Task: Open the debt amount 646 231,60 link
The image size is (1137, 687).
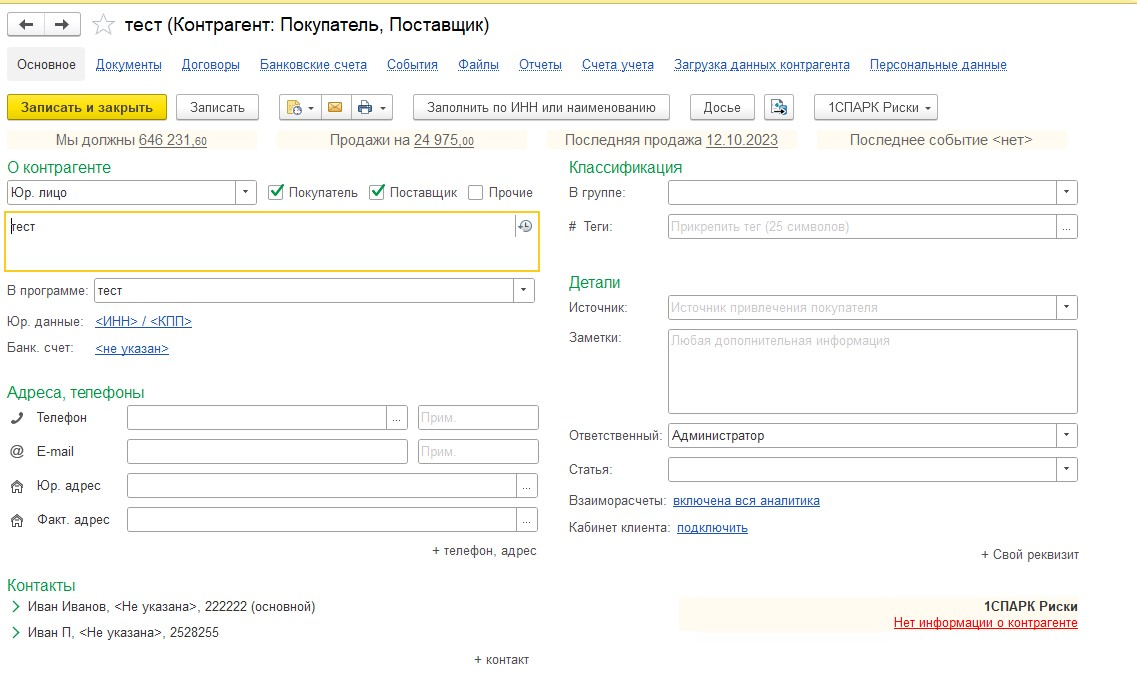Action: click(173, 140)
